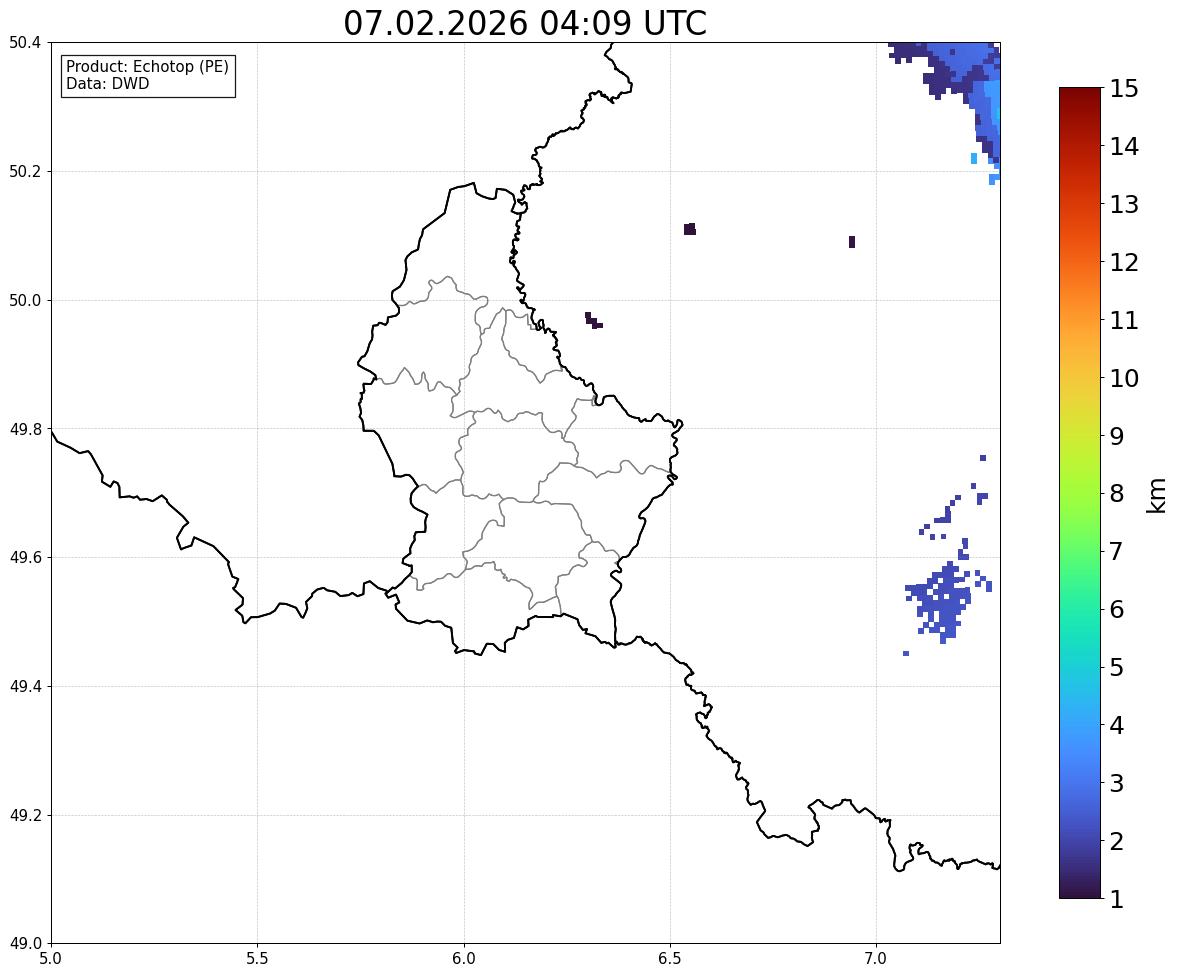Click colorbar tick label 14
The image size is (1178, 976).
click(x=1124, y=147)
